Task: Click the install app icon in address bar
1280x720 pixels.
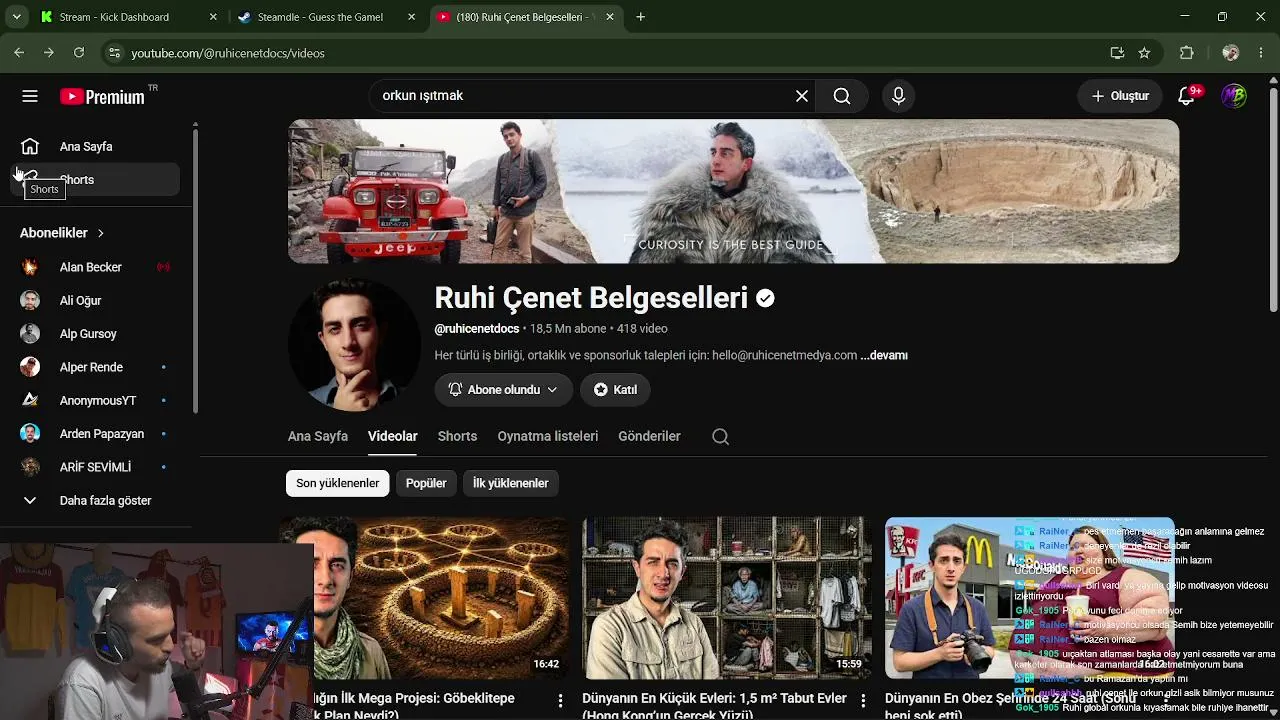Action: point(1117,53)
